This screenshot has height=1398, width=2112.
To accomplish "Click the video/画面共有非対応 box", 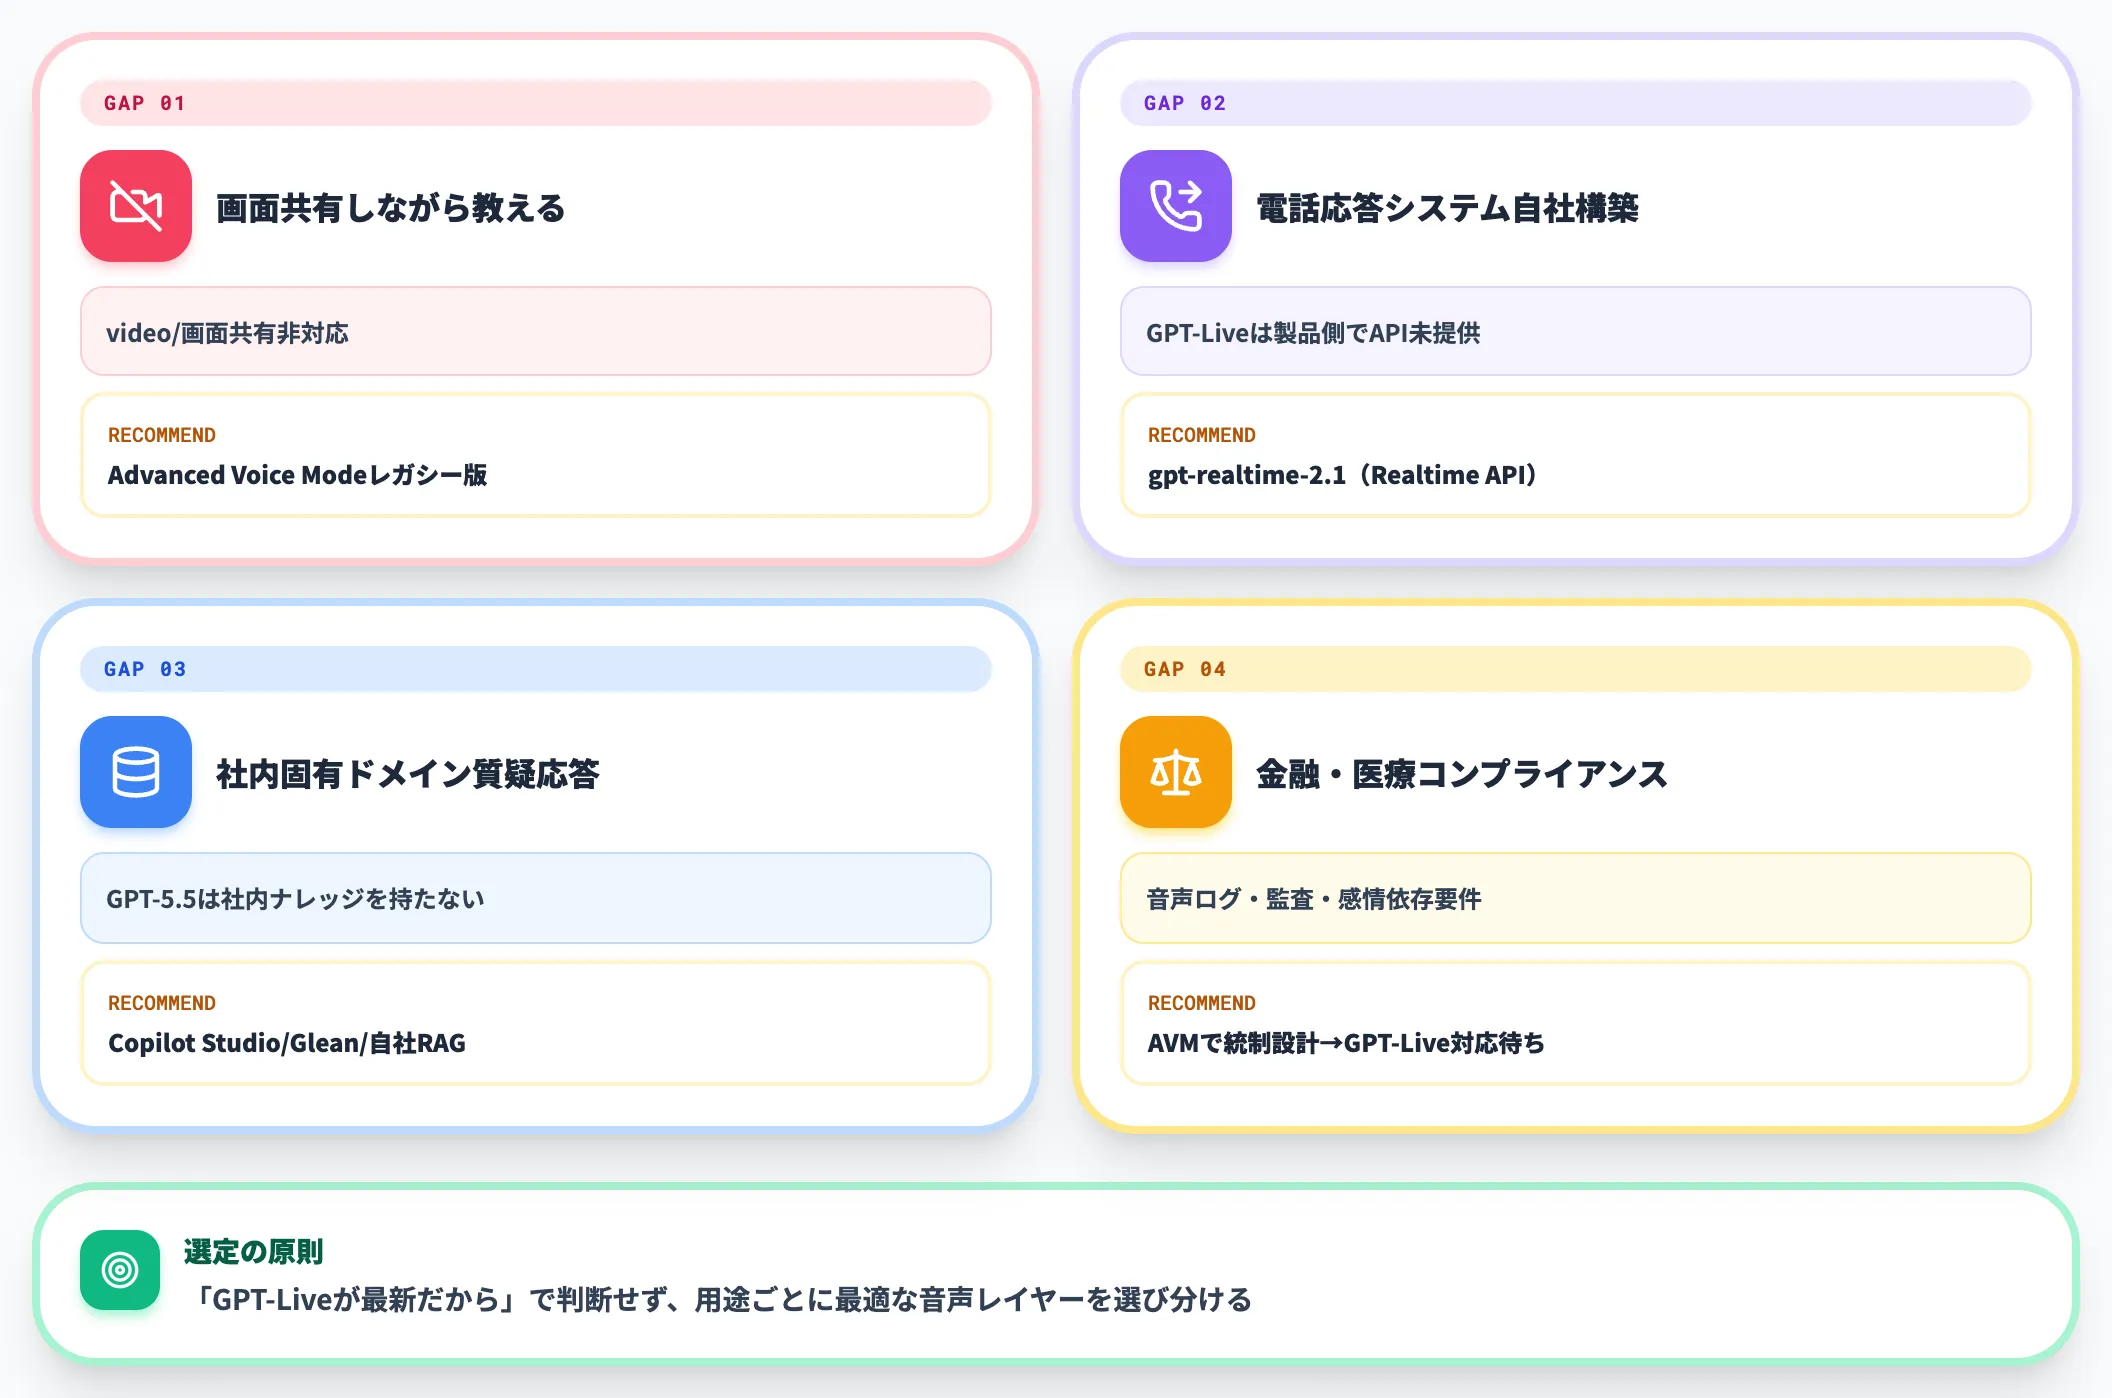I will click(x=536, y=332).
